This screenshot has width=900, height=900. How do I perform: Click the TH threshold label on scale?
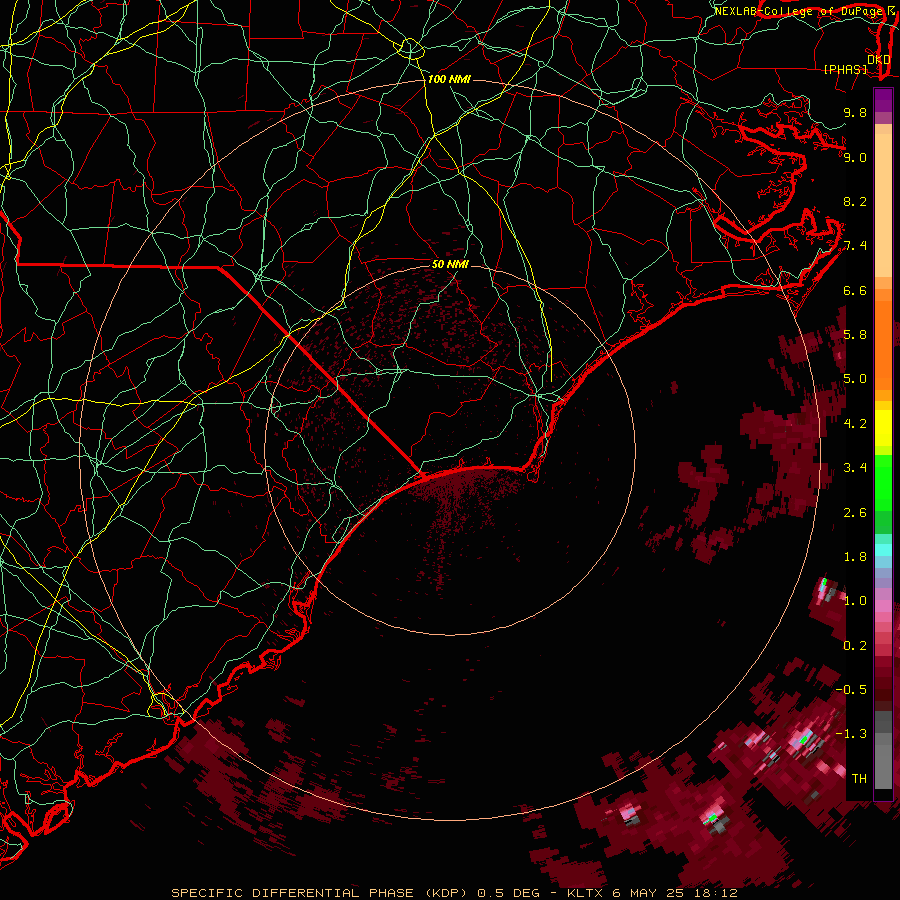point(859,779)
